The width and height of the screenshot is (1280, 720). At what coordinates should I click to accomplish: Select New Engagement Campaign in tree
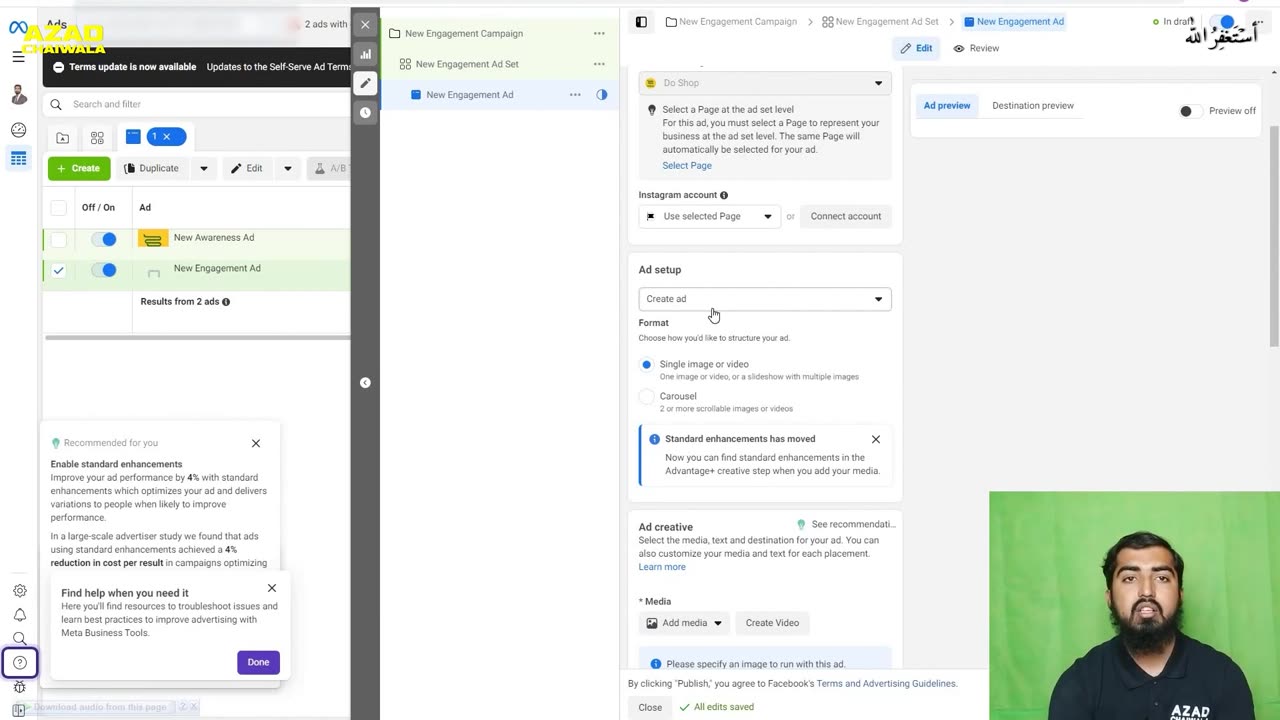[x=464, y=33]
